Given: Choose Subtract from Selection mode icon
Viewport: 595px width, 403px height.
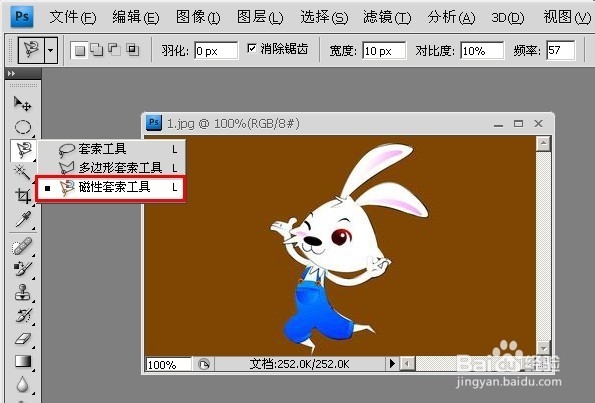Looking at the screenshot, I should coord(115,50).
